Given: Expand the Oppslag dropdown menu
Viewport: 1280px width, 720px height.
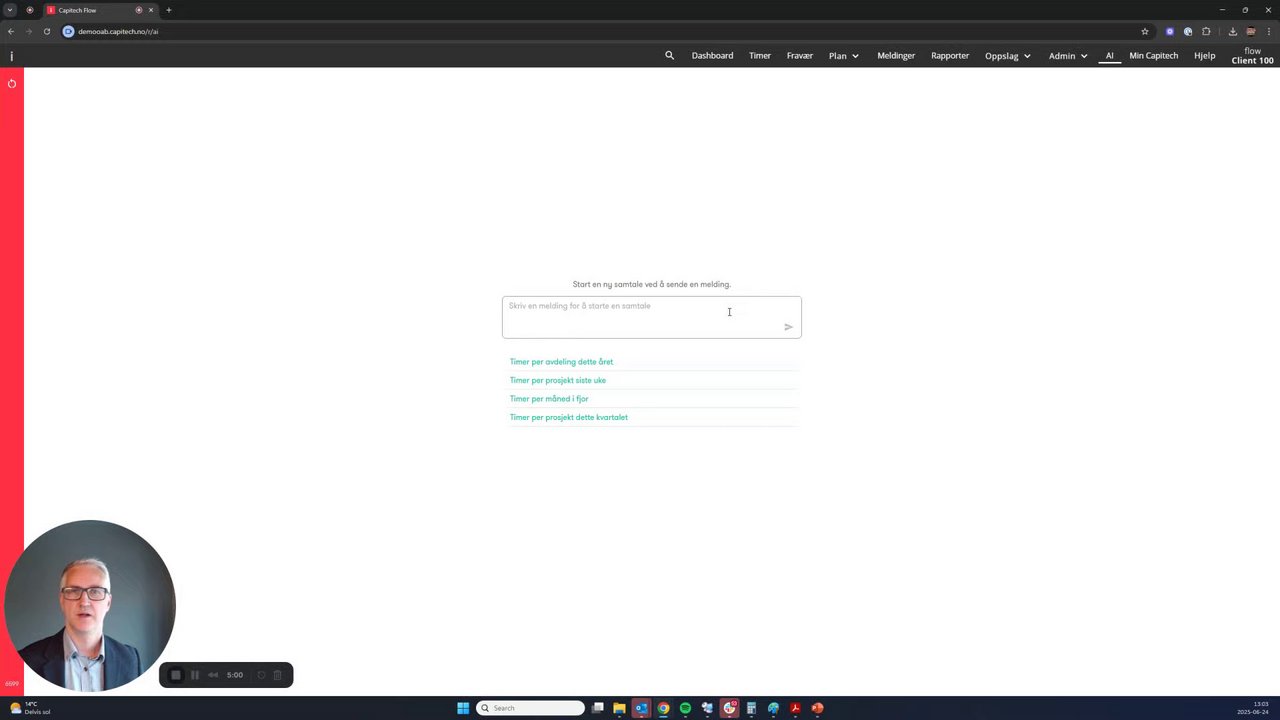Looking at the screenshot, I should 1008,56.
